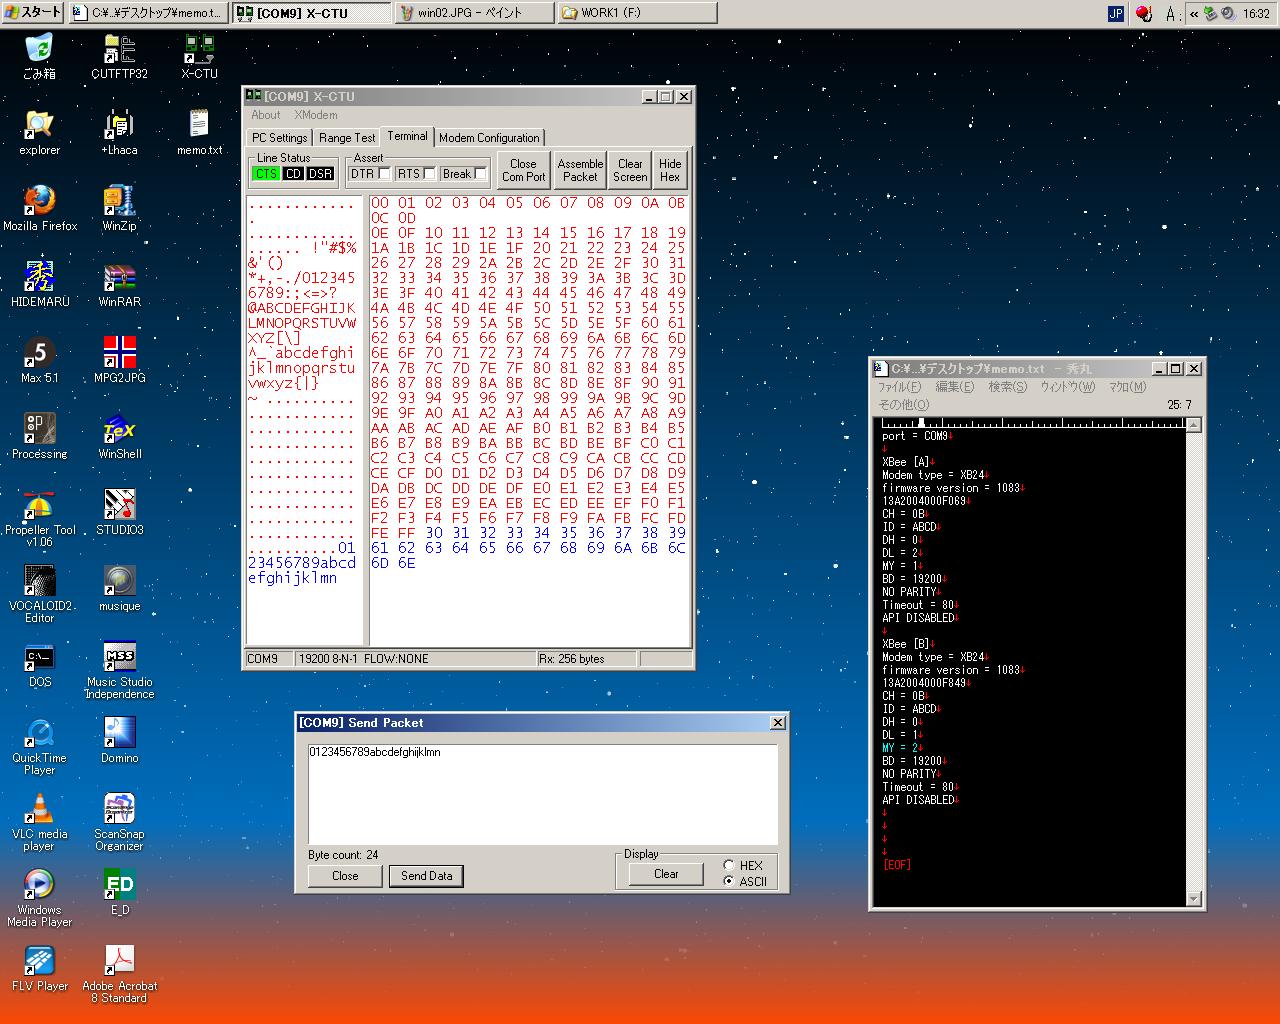The image size is (1280, 1024).
Task: Open the WinShell TeX icon
Action: [119, 429]
